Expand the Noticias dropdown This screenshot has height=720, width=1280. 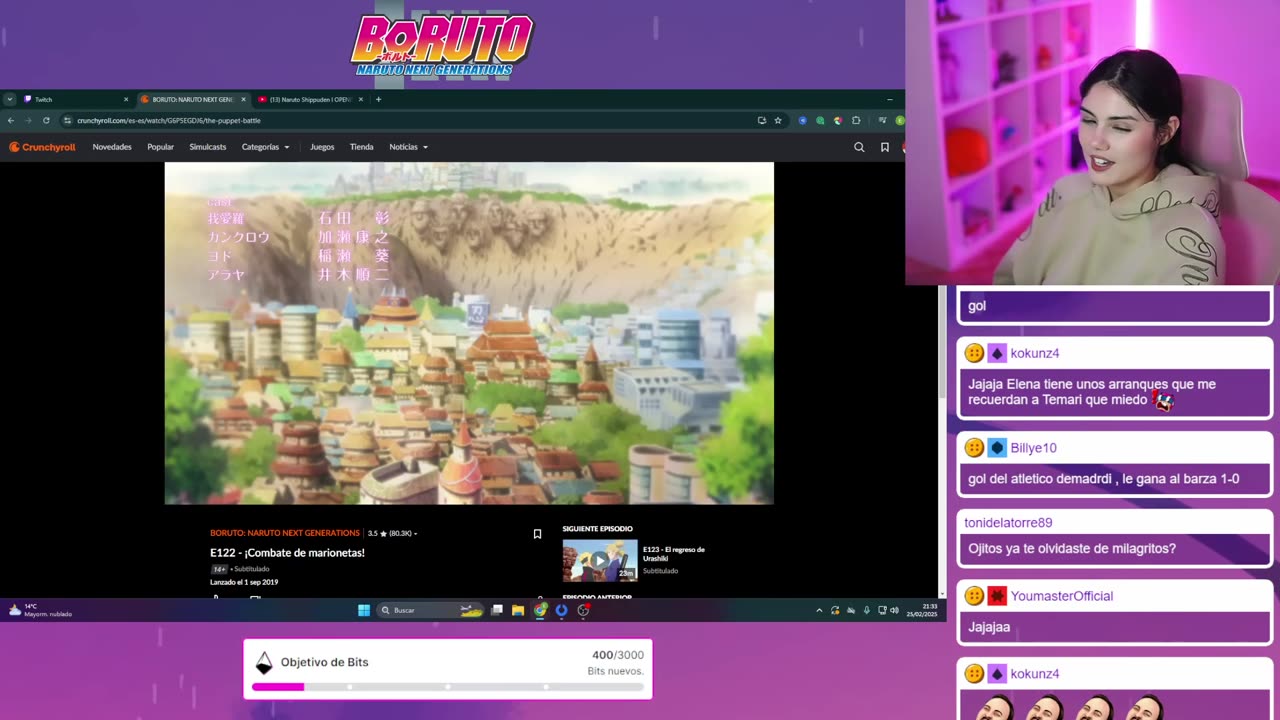click(x=408, y=147)
